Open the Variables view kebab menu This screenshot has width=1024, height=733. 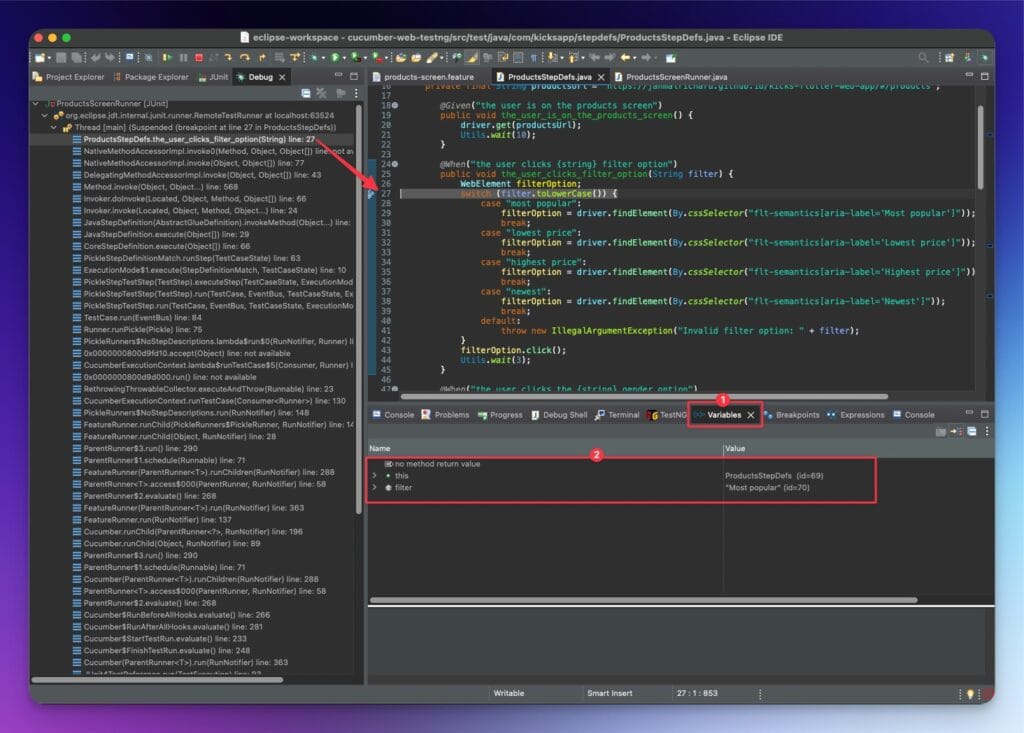[x=987, y=431]
